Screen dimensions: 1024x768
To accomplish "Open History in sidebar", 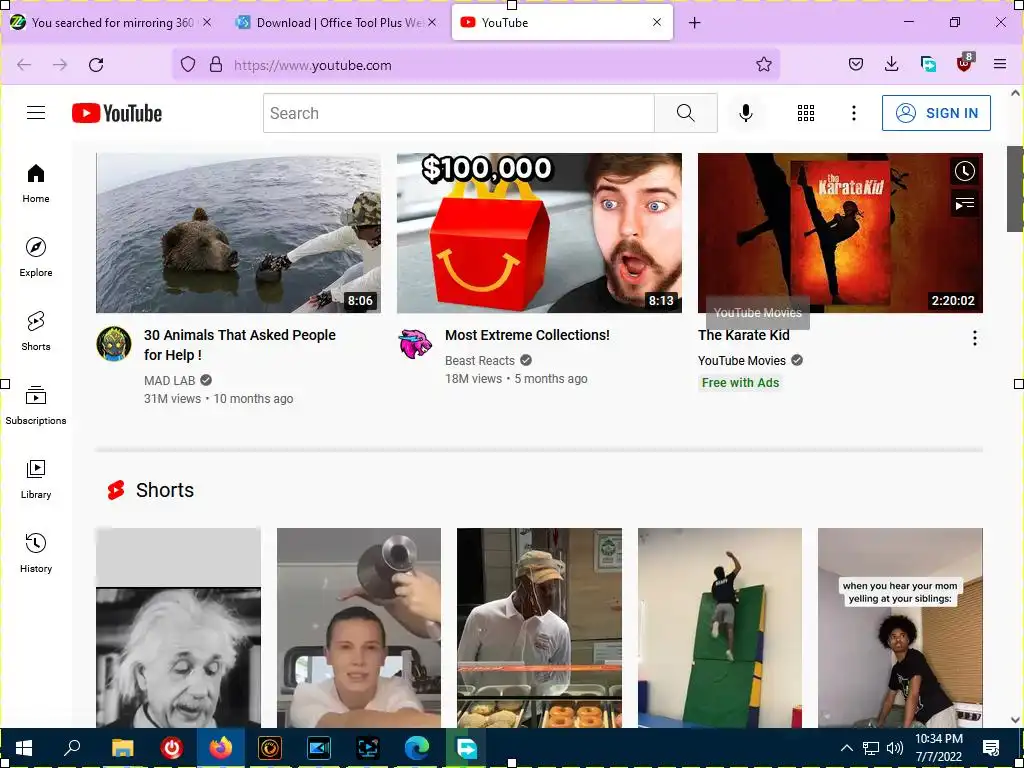I will (36, 553).
